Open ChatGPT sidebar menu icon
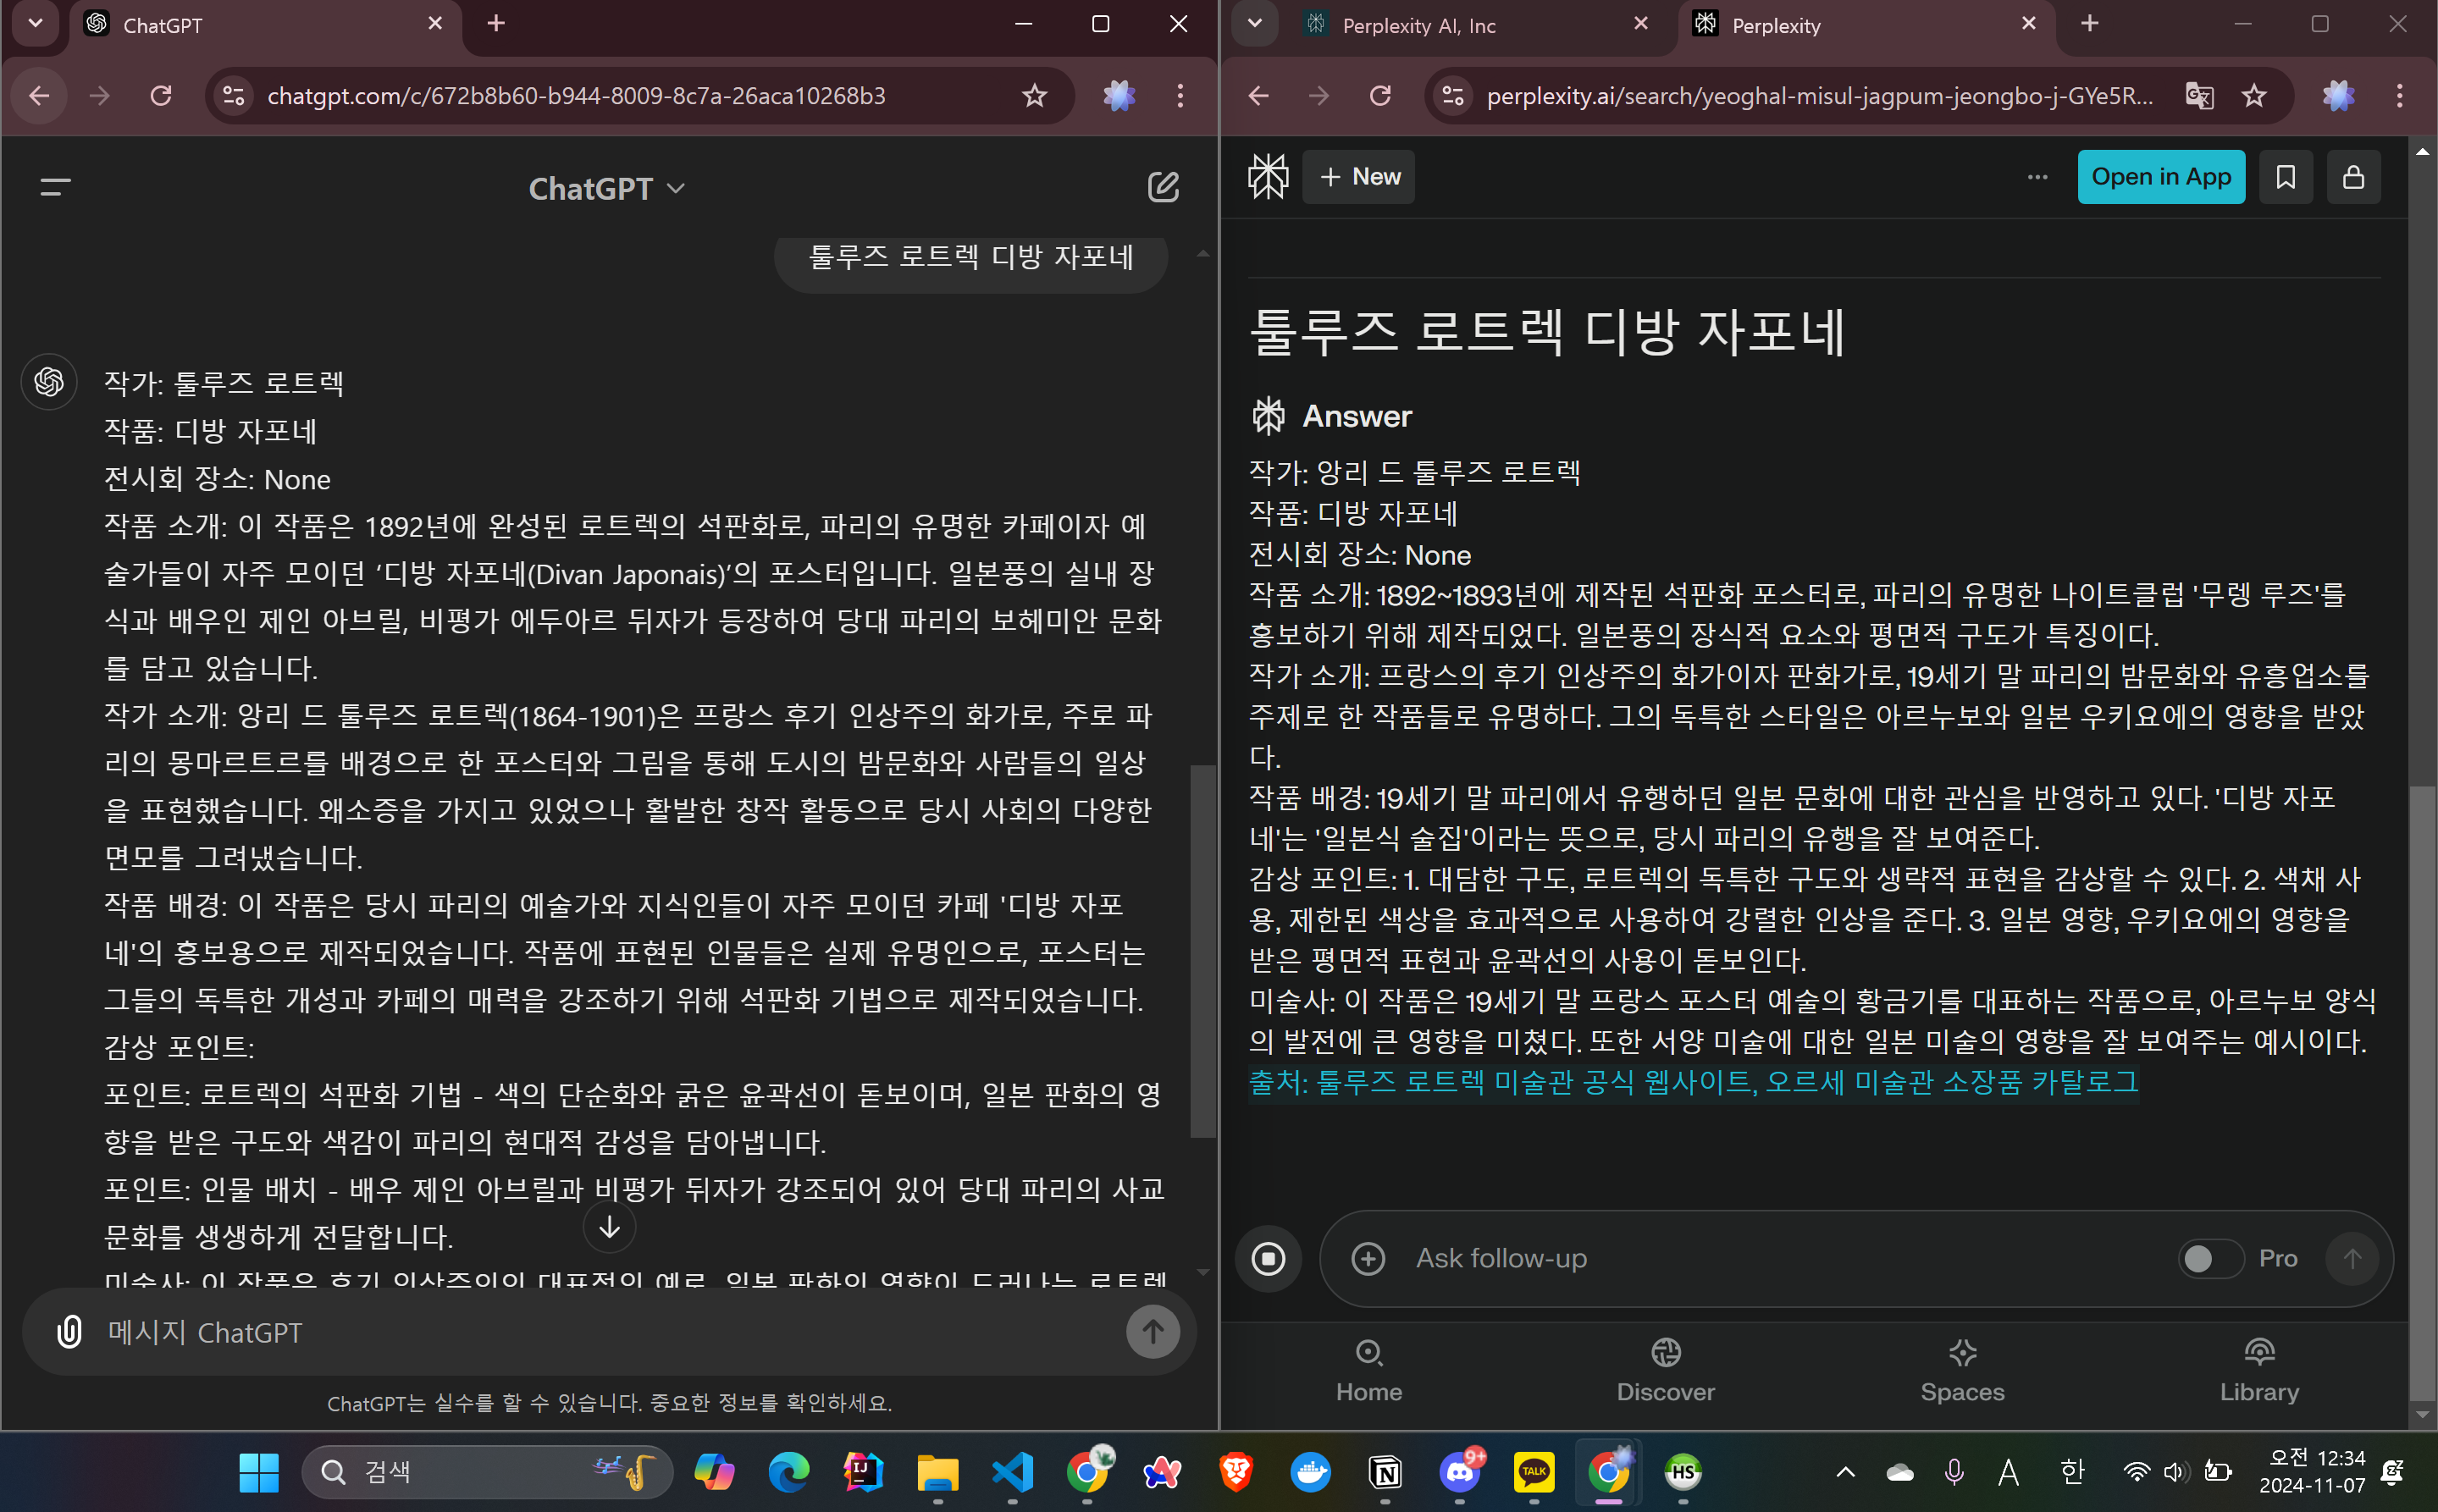 coord(55,187)
